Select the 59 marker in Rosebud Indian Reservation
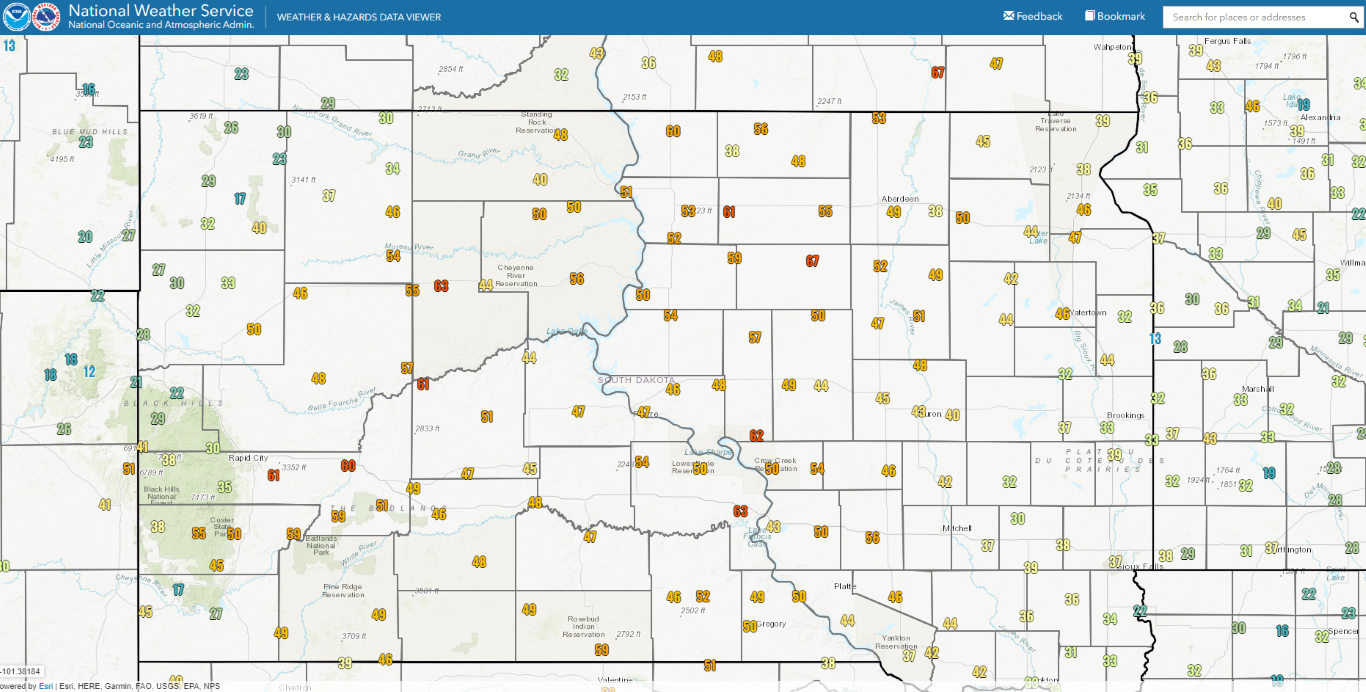This screenshot has width=1366, height=692. (x=602, y=650)
